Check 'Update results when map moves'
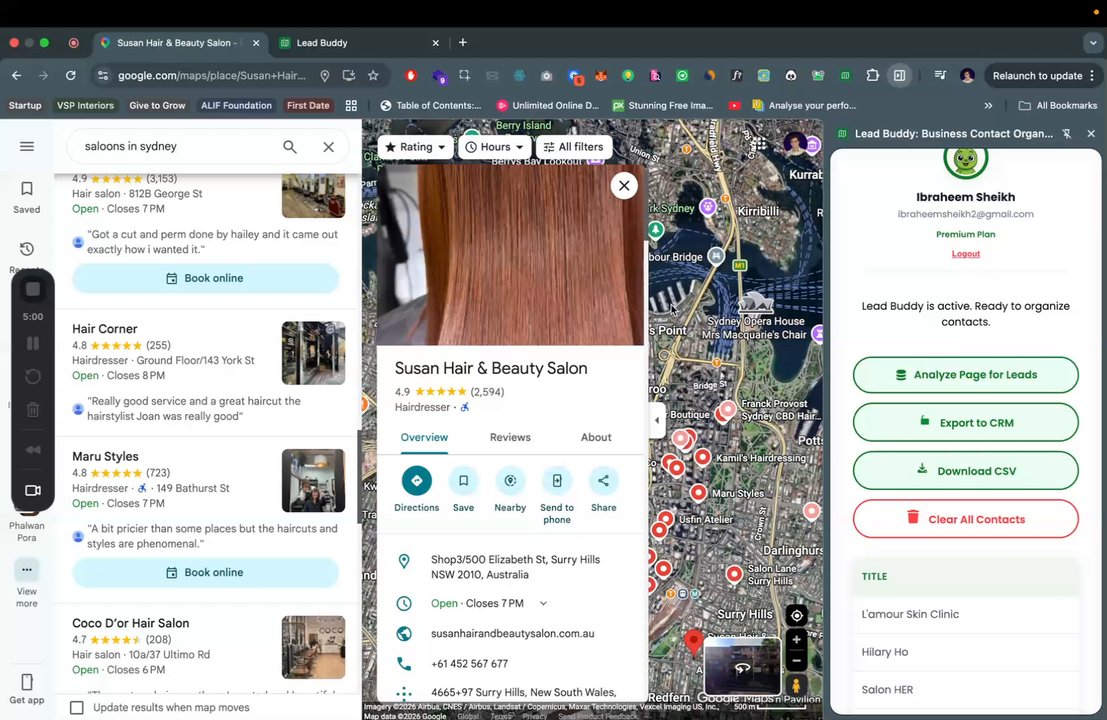This screenshot has height=720, width=1107. point(77,707)
